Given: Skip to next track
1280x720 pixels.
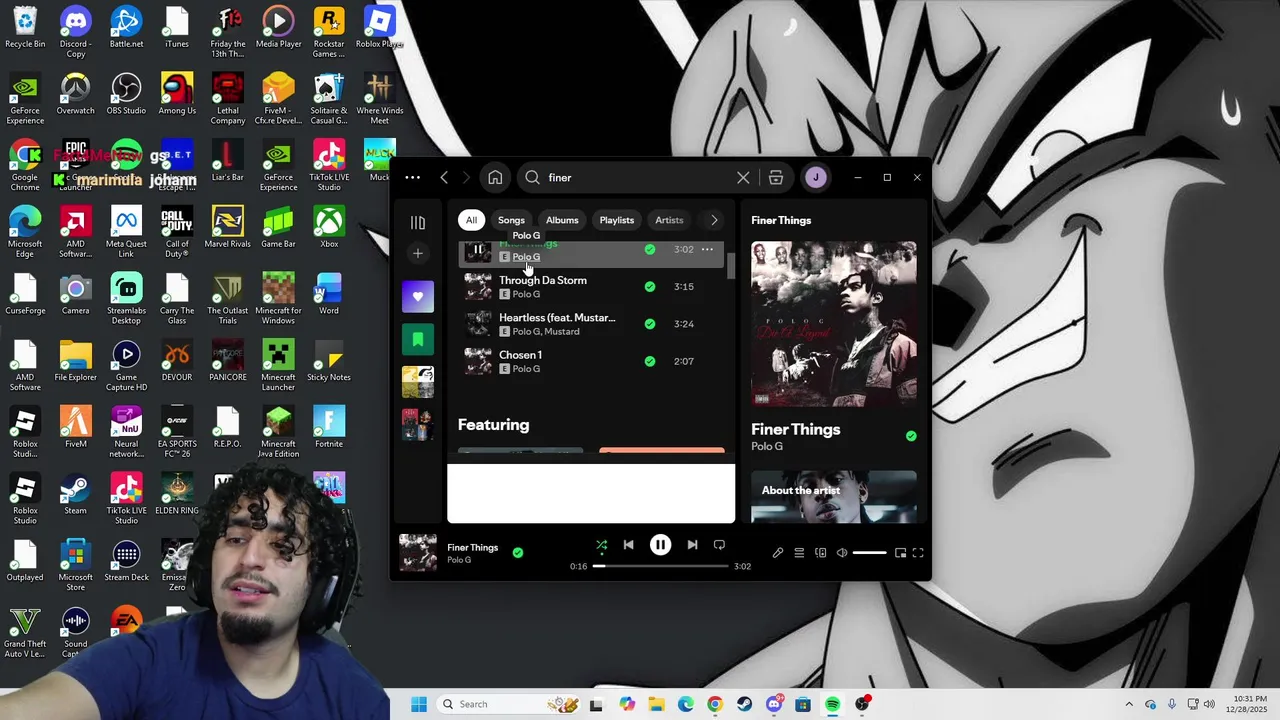Looking at the screenshot, I should 692,545.
